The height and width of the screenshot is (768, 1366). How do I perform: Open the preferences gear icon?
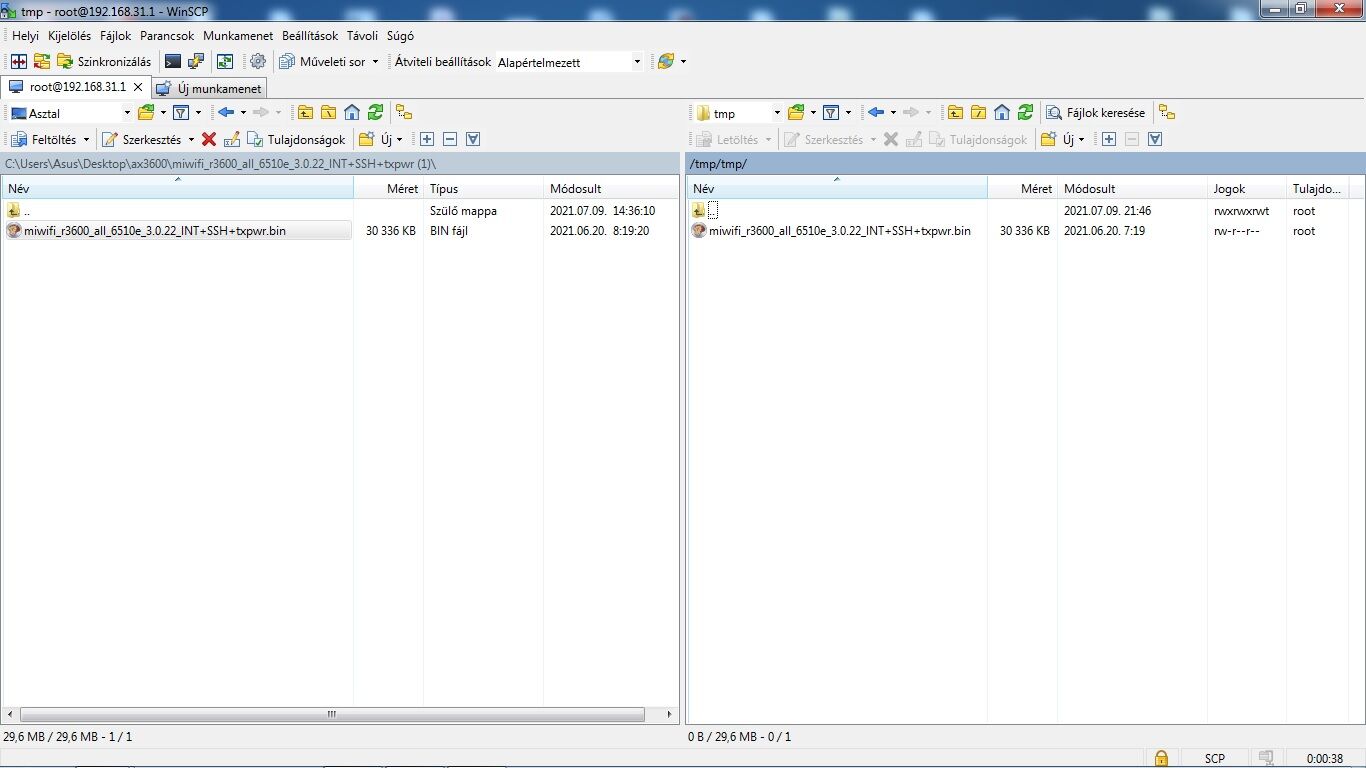click(x=258, y=62)
